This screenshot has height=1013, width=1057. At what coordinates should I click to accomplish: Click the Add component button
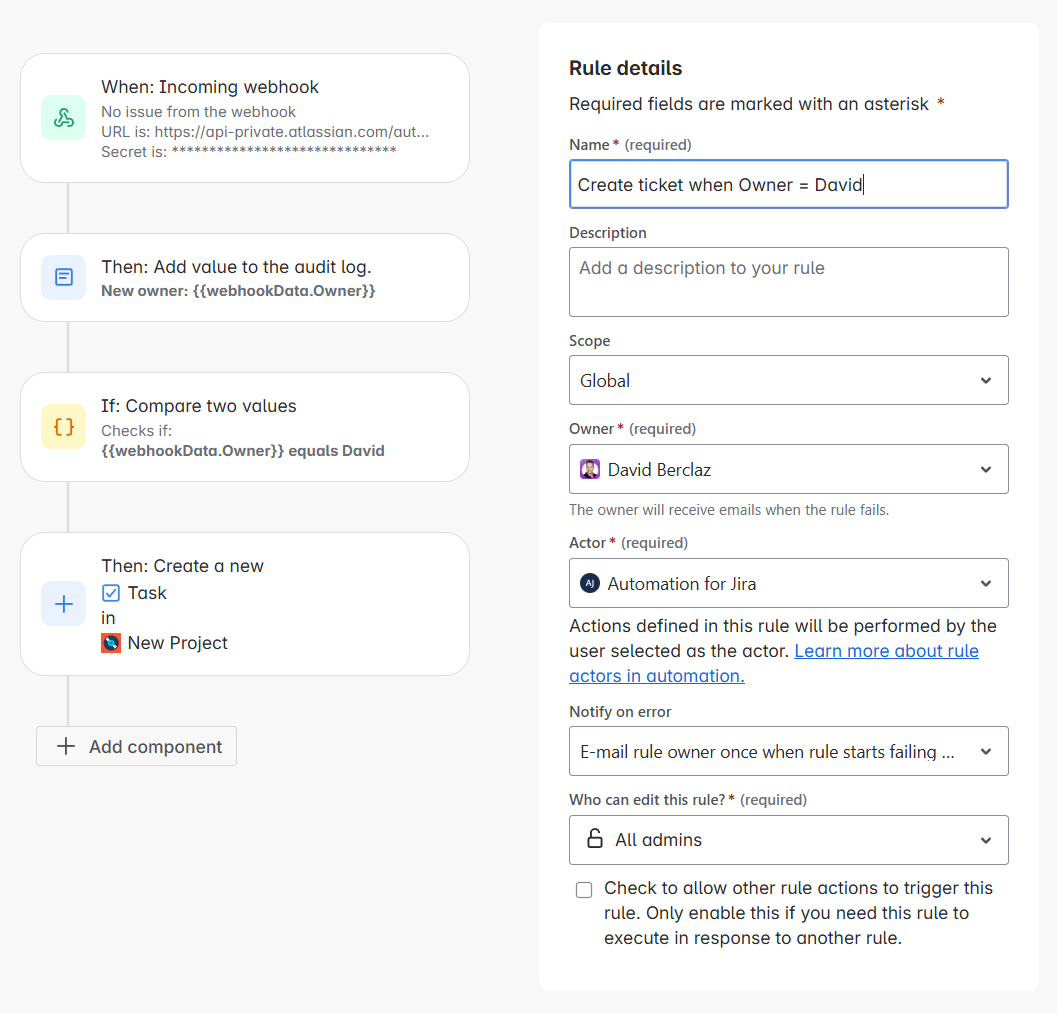[x=137, y=746]
